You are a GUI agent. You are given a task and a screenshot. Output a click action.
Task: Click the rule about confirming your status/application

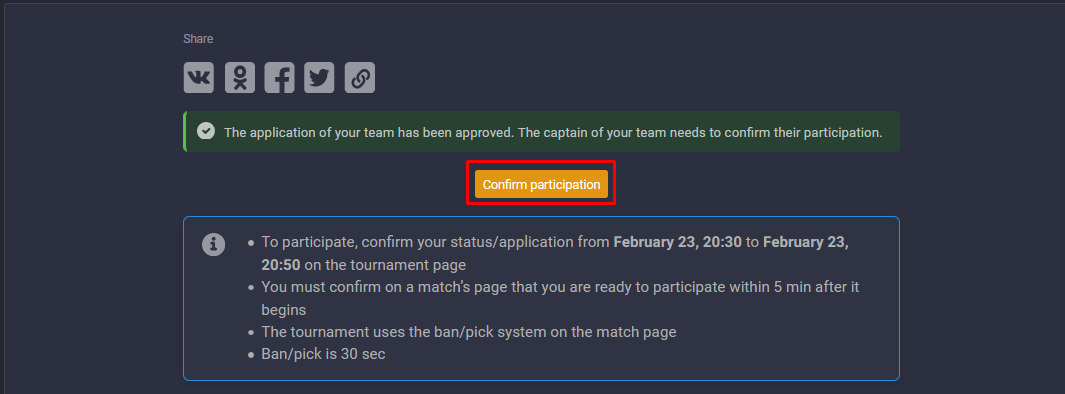(555, 253)
